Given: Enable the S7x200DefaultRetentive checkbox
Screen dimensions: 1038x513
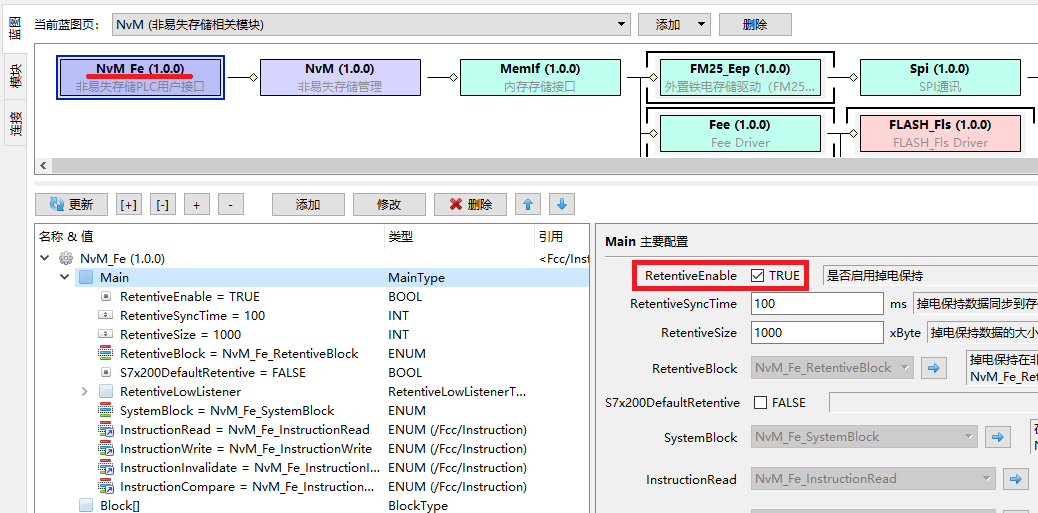Looking at the screenshot, I should click(x=760, y=403).
